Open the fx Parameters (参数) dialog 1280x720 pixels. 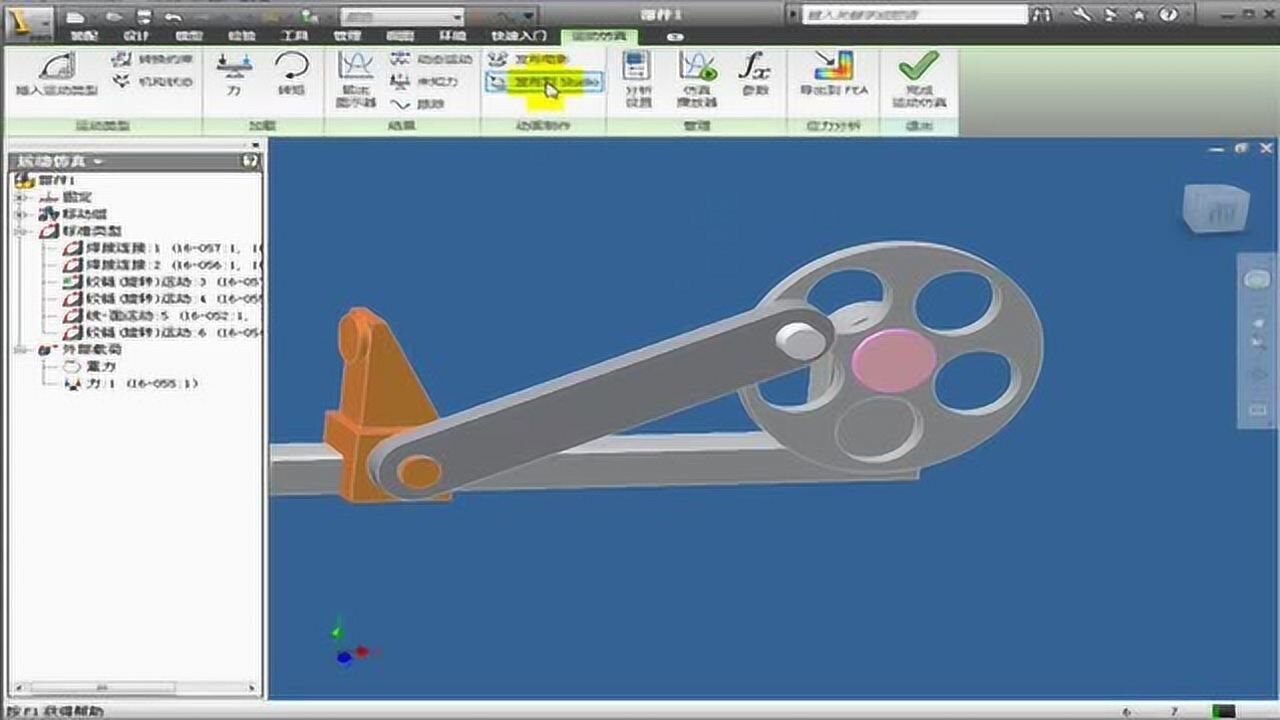755,74
